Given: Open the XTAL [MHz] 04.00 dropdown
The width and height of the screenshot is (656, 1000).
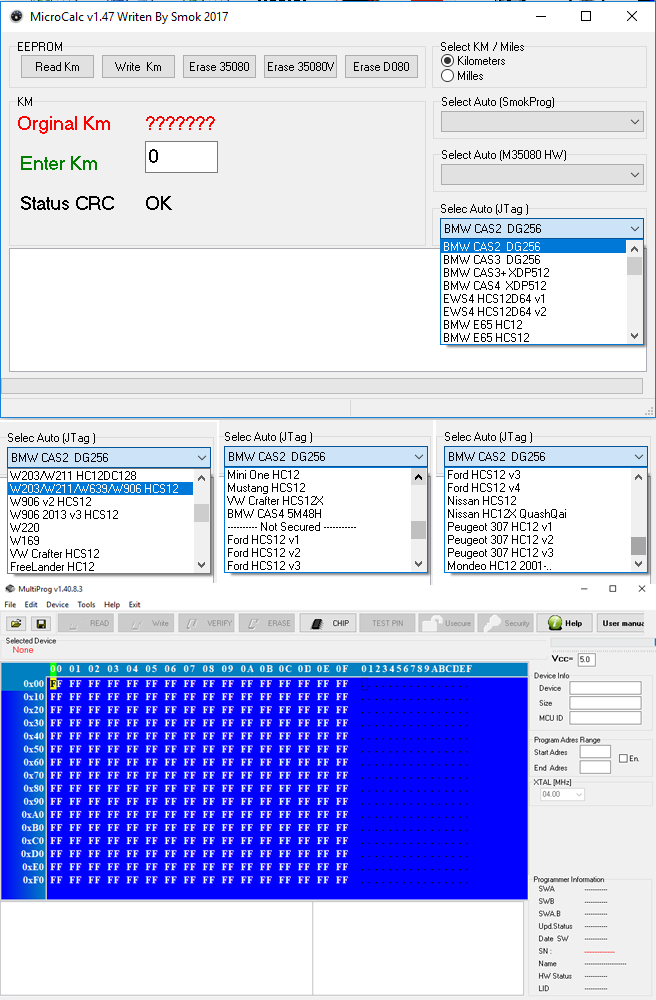Looking at the screenshot, I should tap(562, 795).
